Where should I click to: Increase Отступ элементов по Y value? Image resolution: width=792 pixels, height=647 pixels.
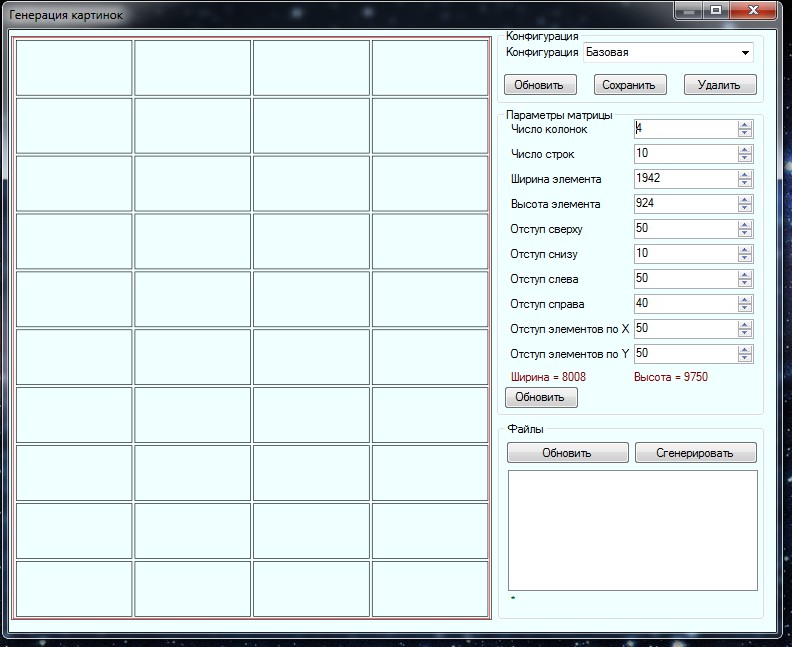click(x=745, y=350)
